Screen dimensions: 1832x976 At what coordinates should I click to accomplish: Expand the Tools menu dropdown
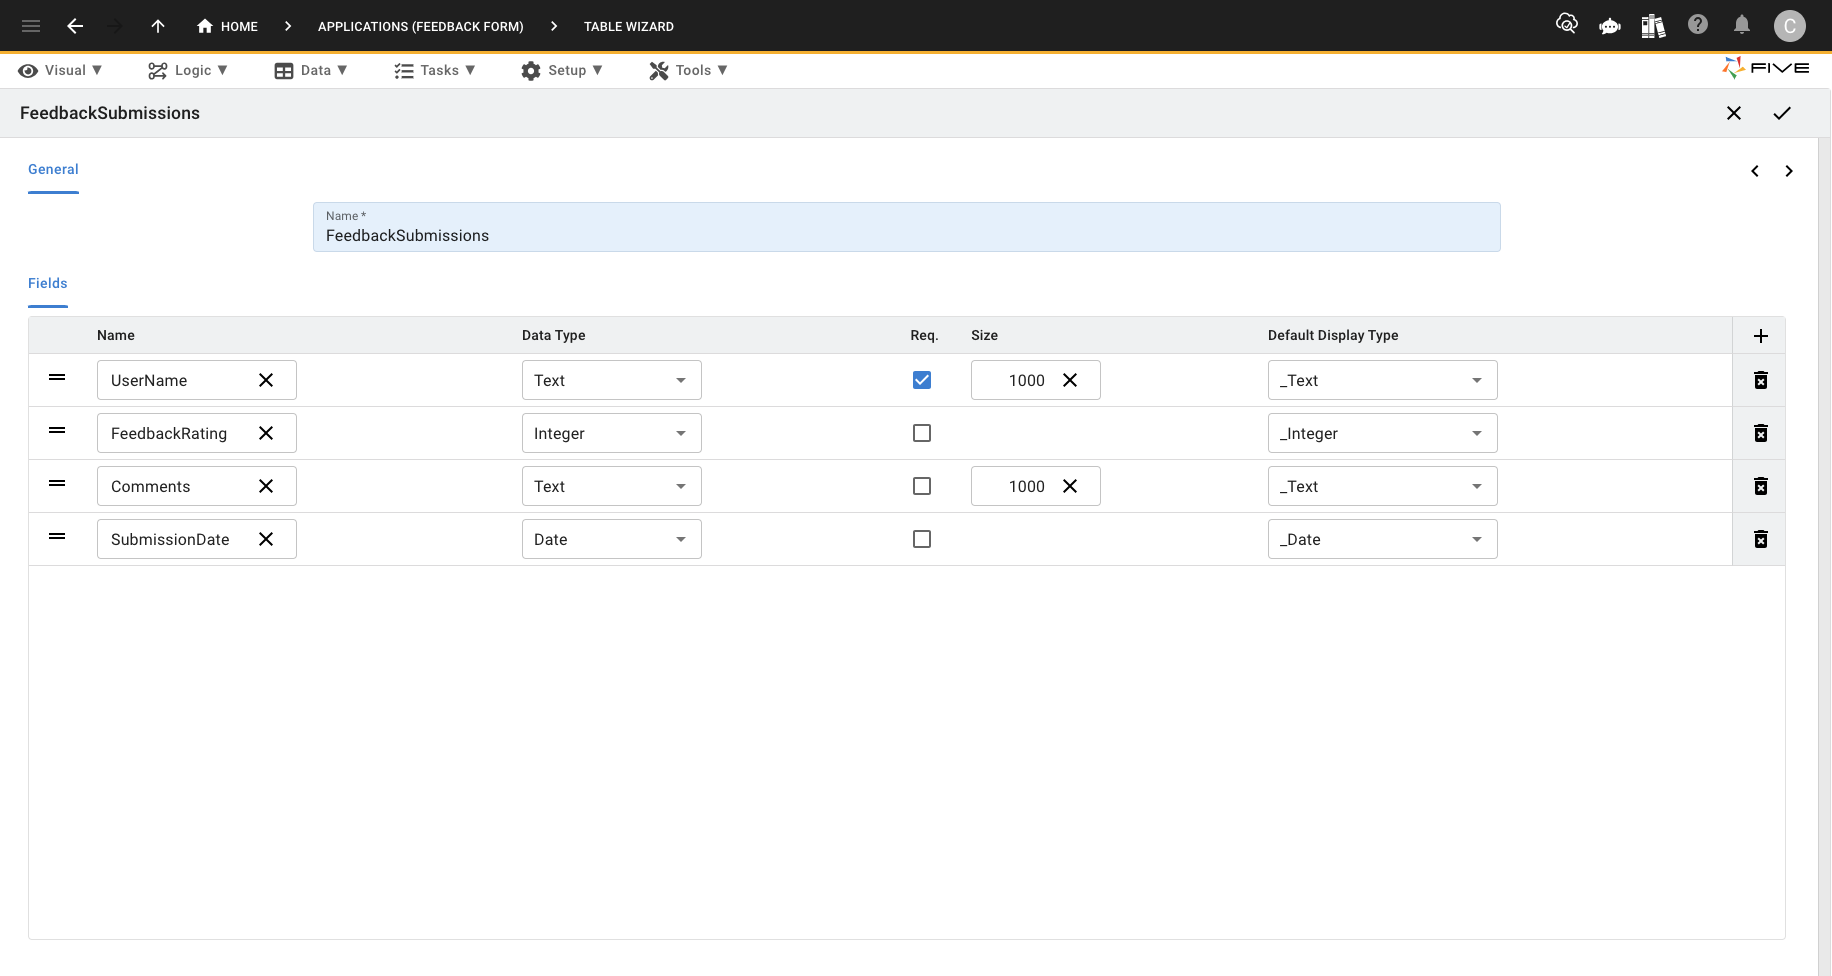[688, 70]
